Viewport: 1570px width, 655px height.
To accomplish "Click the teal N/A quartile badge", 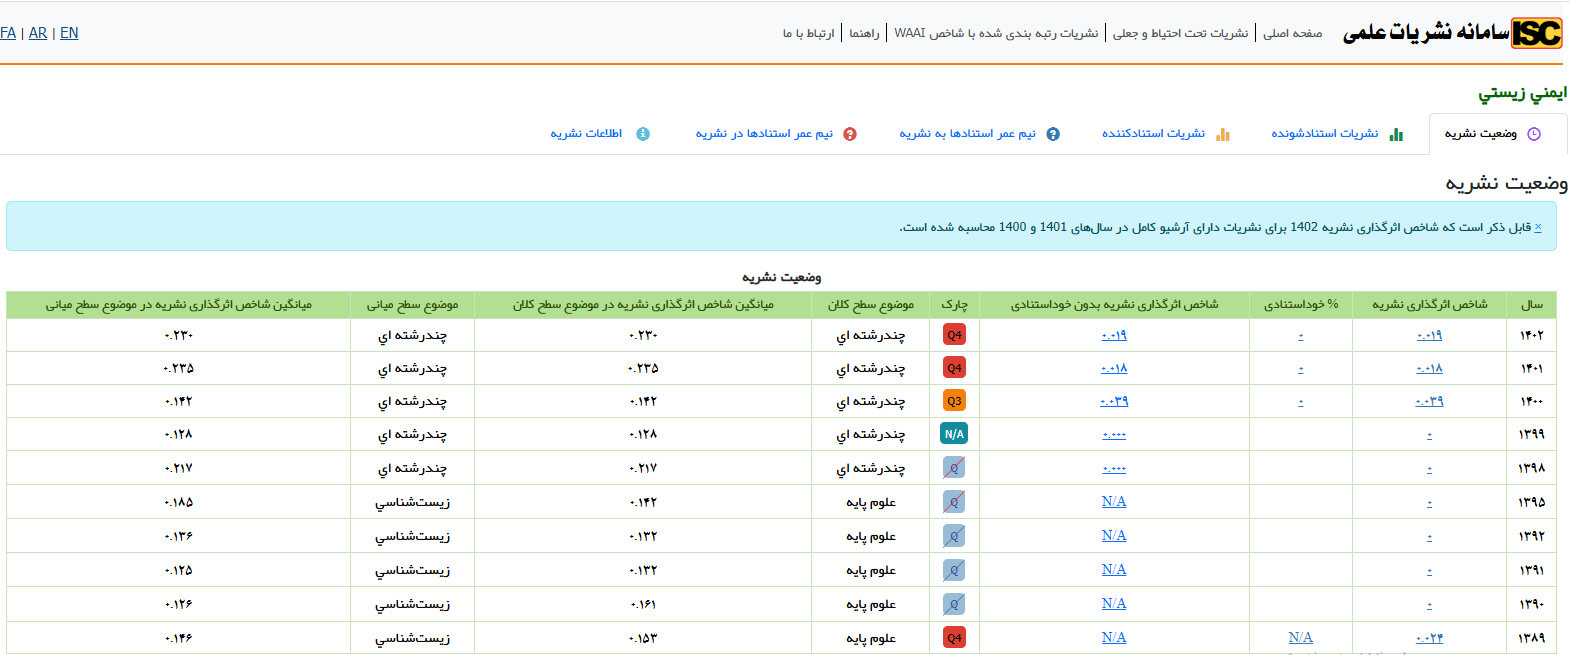I will click(954, 434).
